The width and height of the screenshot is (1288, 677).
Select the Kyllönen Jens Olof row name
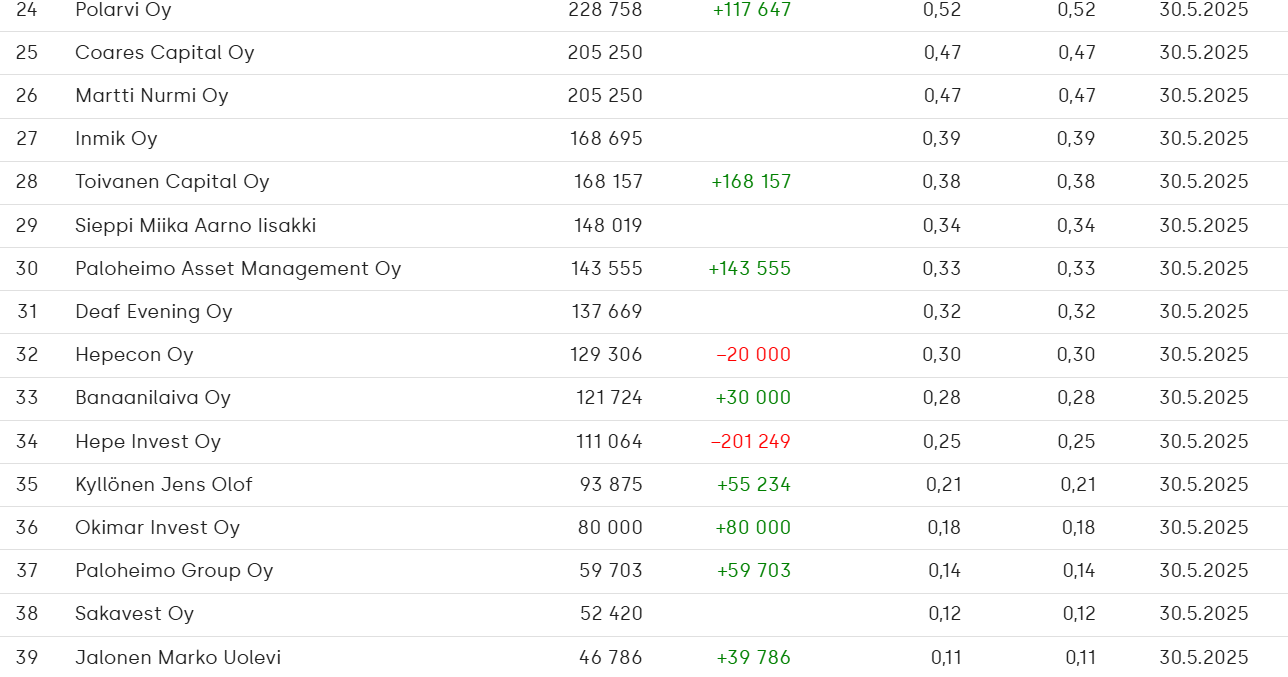tap(164, 485)
